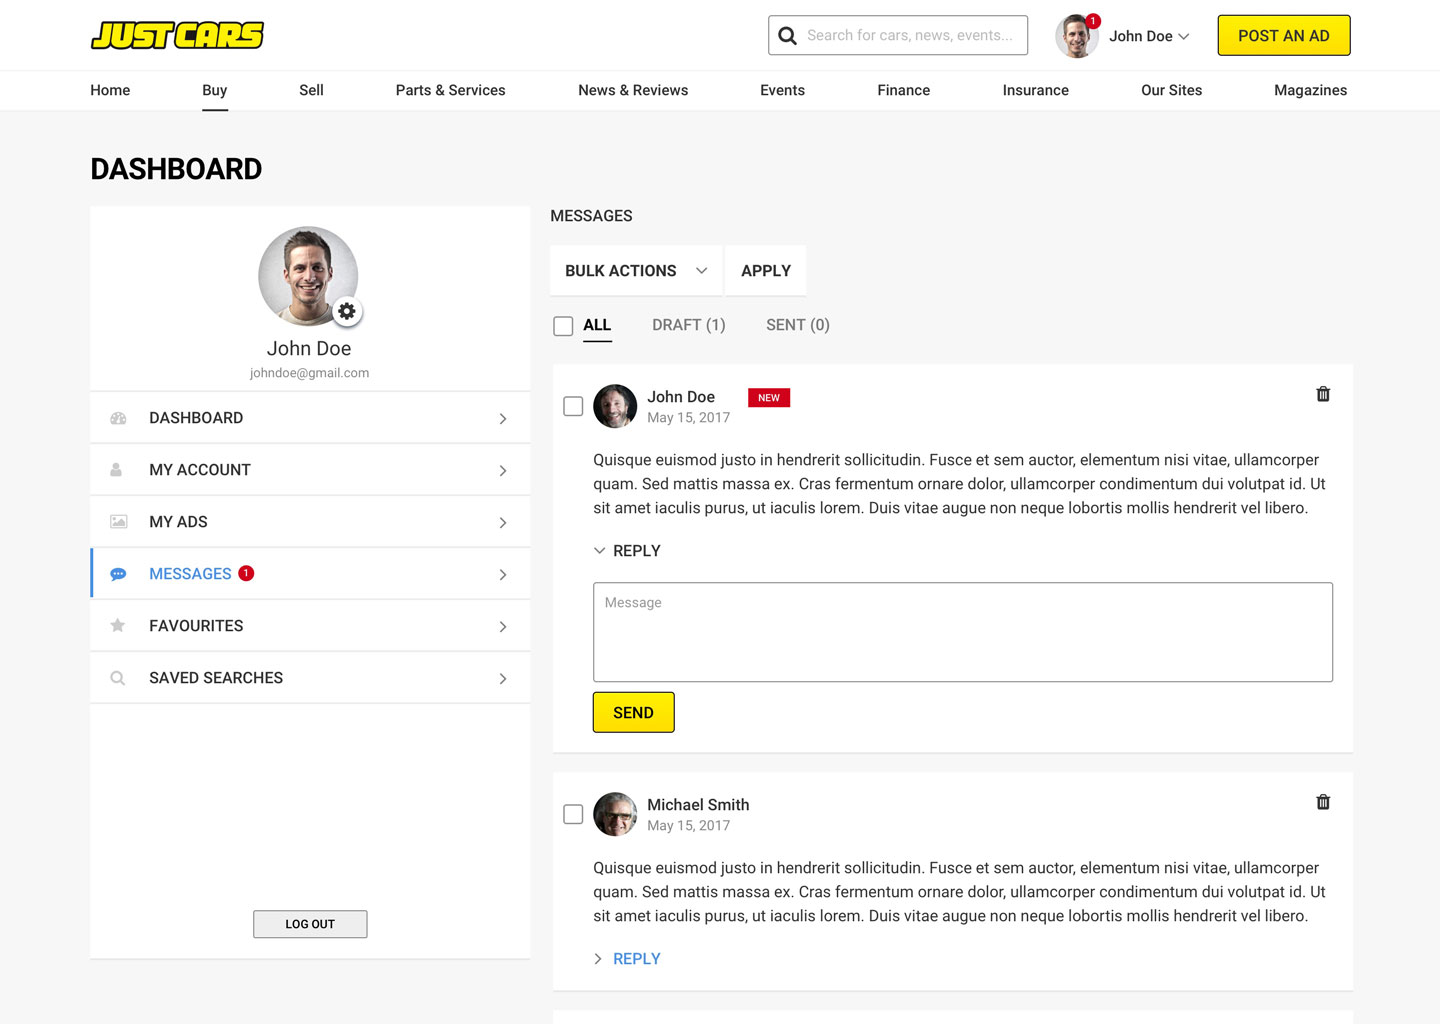This screenshot has height=1024, width=1440.
Task: Open the Sell nav item
Action: pyautogui.click(x=311, y=90)
